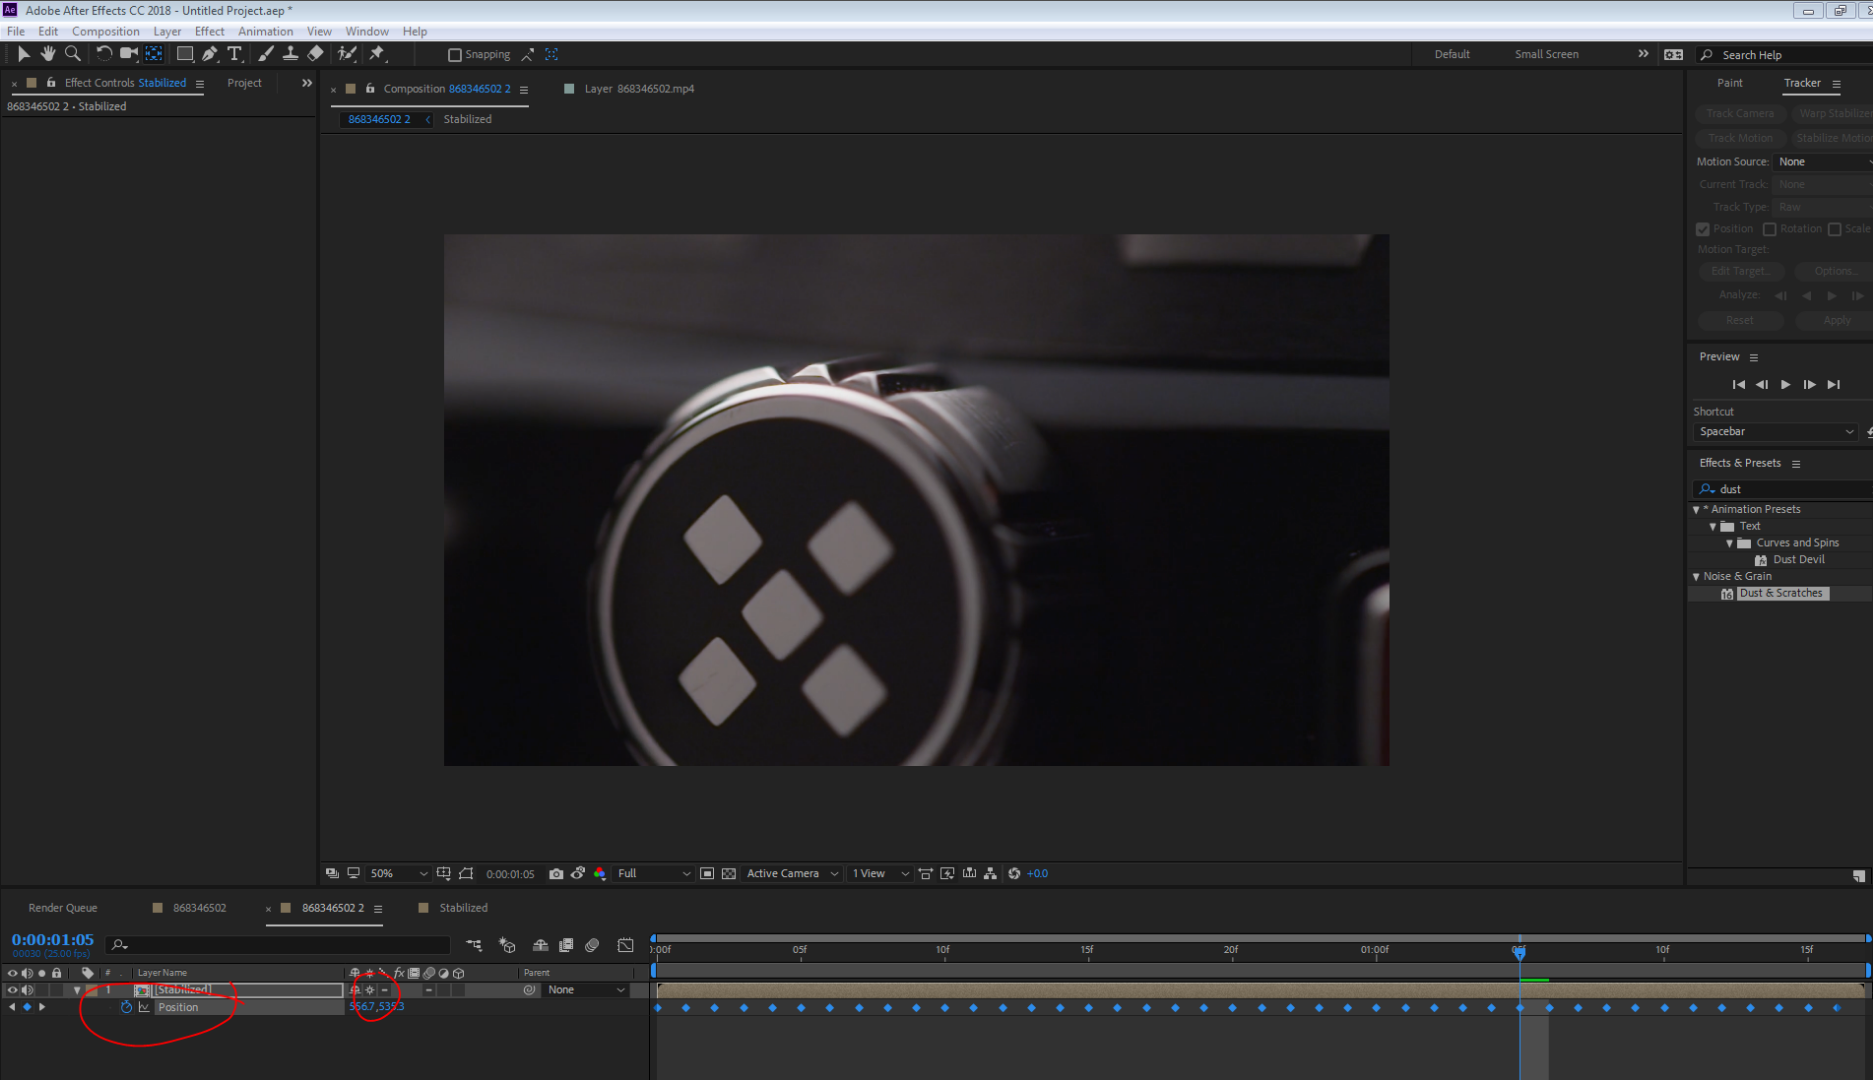Open the Animation menu
This screenshot has width=1873, height=1080.
click(x=265, y=31)
